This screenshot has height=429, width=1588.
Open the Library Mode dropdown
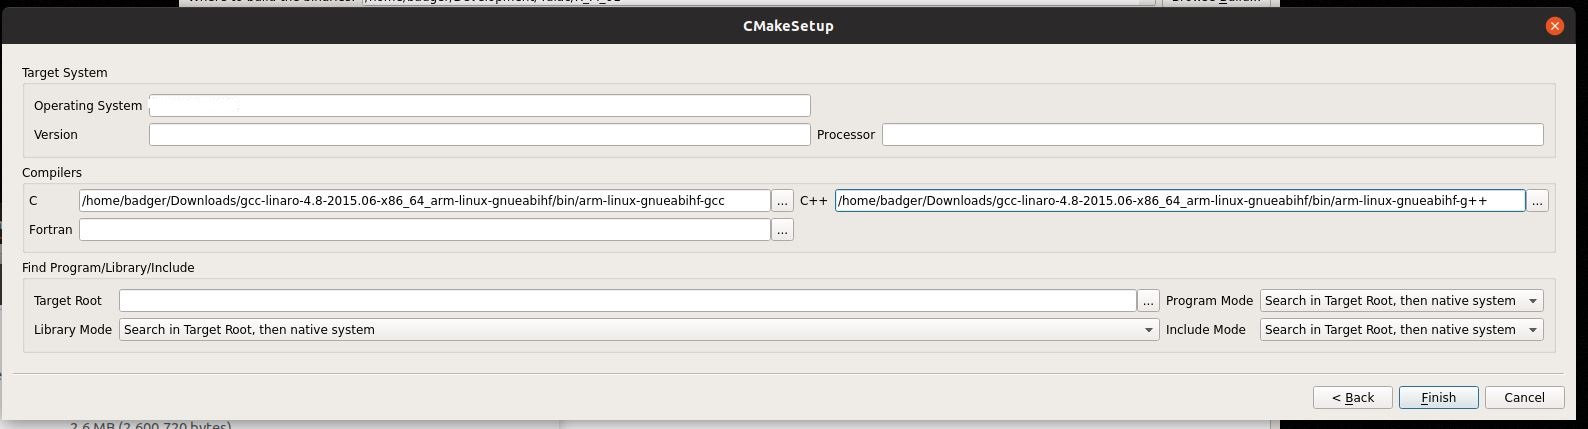click(639, 330)
